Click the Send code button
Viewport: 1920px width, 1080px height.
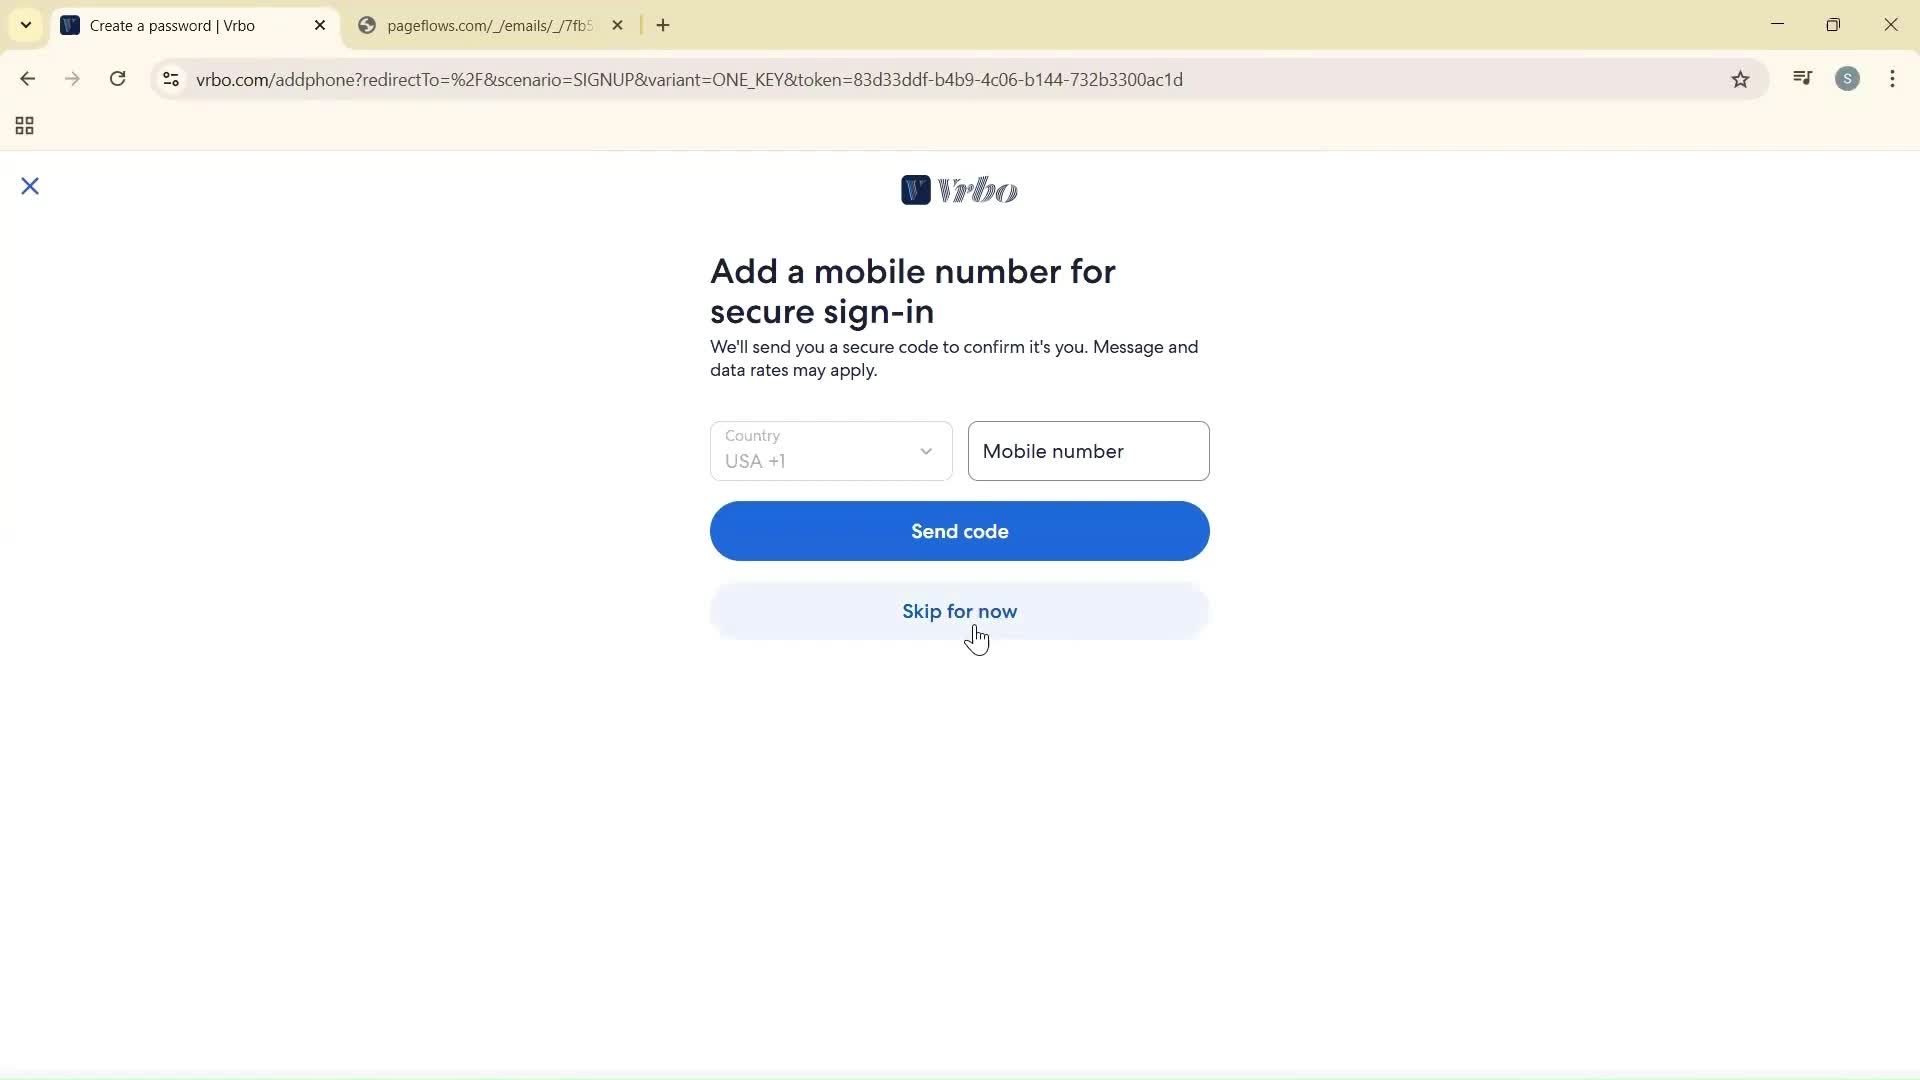click(x=959, y=531)
